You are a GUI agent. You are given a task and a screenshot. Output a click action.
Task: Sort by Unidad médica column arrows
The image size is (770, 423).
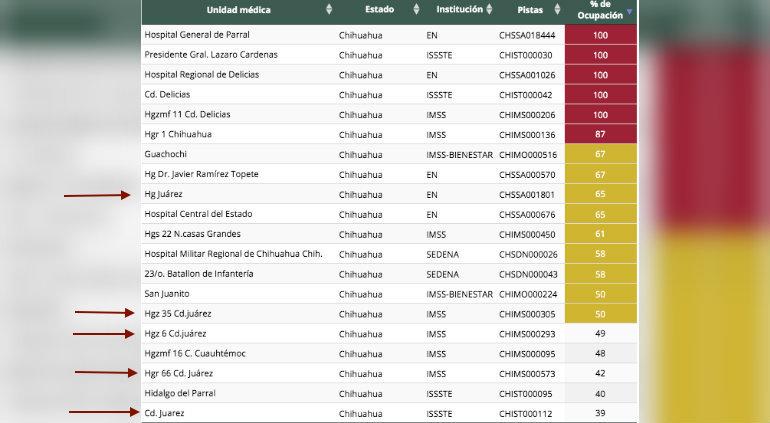329,9
